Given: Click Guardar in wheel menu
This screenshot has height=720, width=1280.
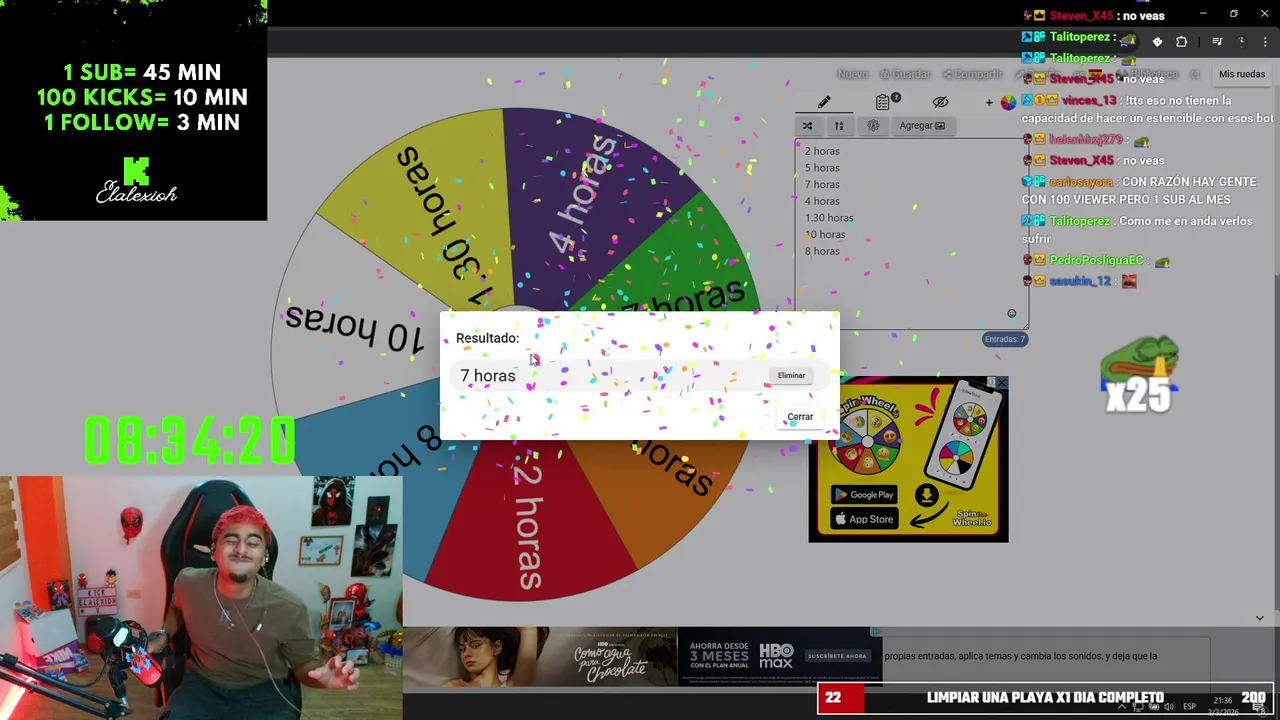Looking at the screenshot, I should [x=905, y=74].
